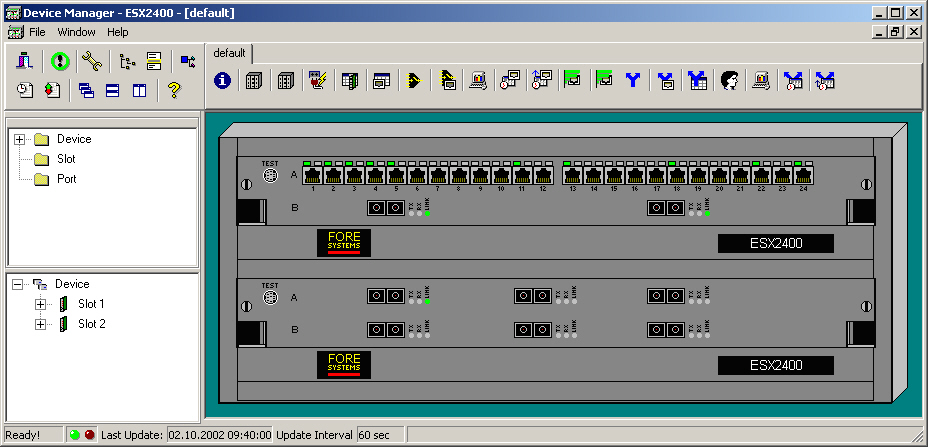The width and height of the screenshot is (928, 447).
Task: Select the Port folder in tree
Action: tap(66, 179)
